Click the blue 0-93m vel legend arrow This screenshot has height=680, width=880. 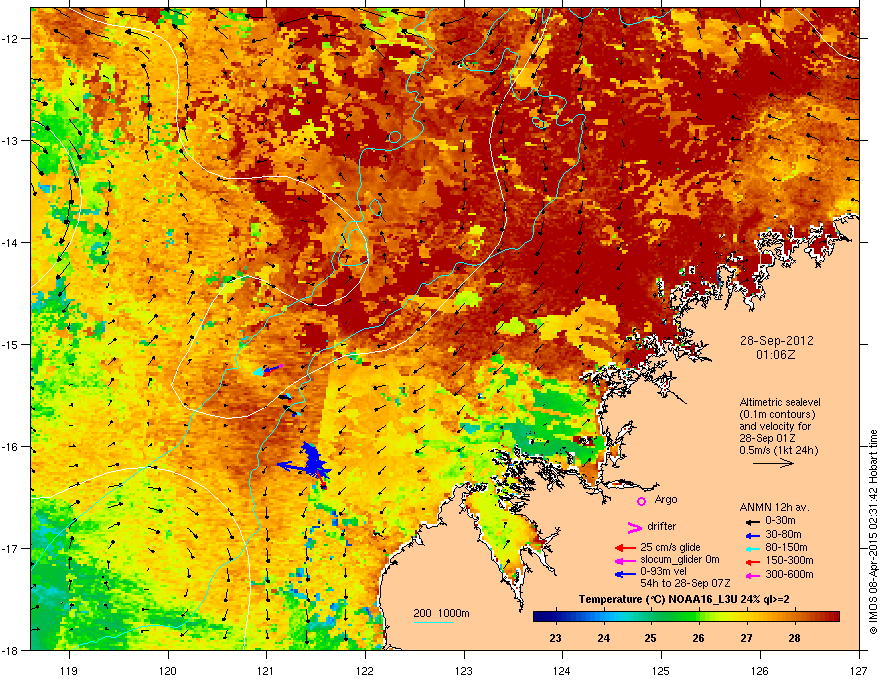click(x=625, y=574)
